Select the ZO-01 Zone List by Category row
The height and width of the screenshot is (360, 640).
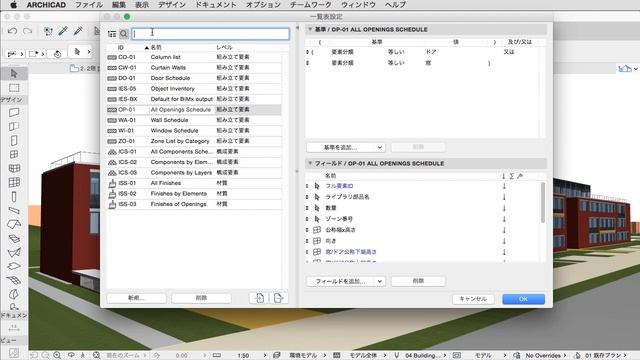[194, 141]
